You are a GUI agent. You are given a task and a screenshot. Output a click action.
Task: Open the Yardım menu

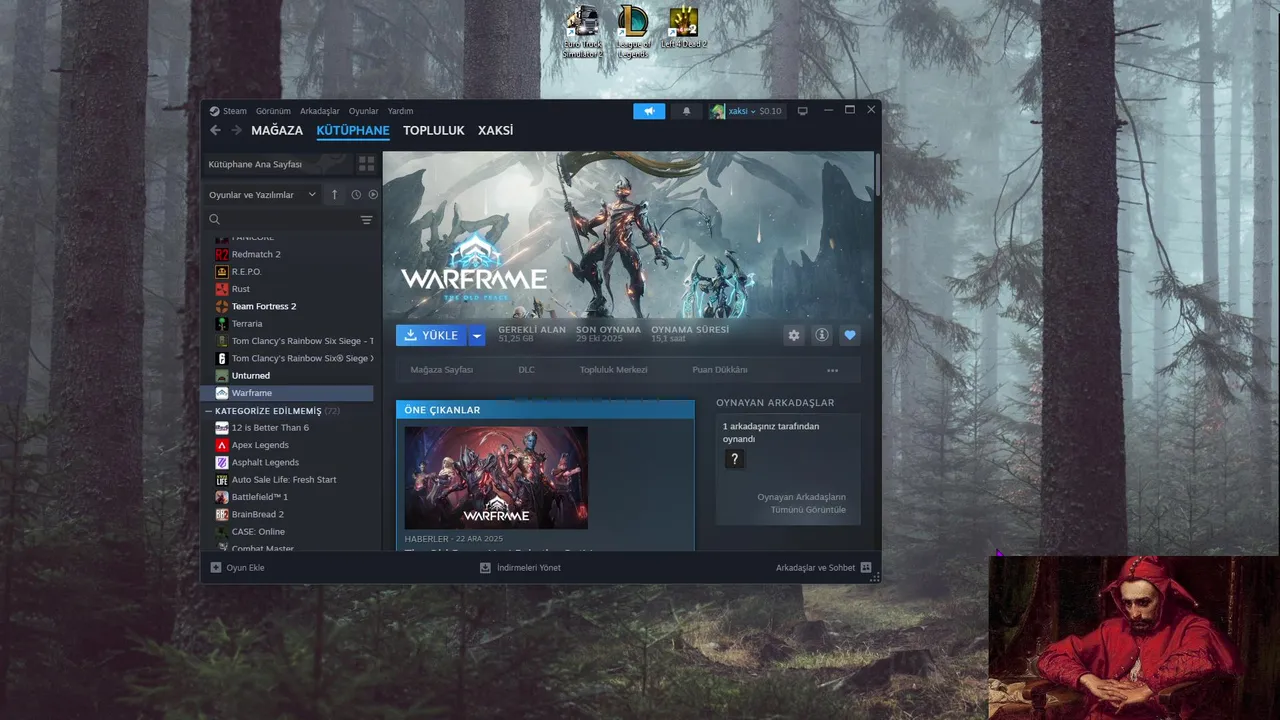400,111
